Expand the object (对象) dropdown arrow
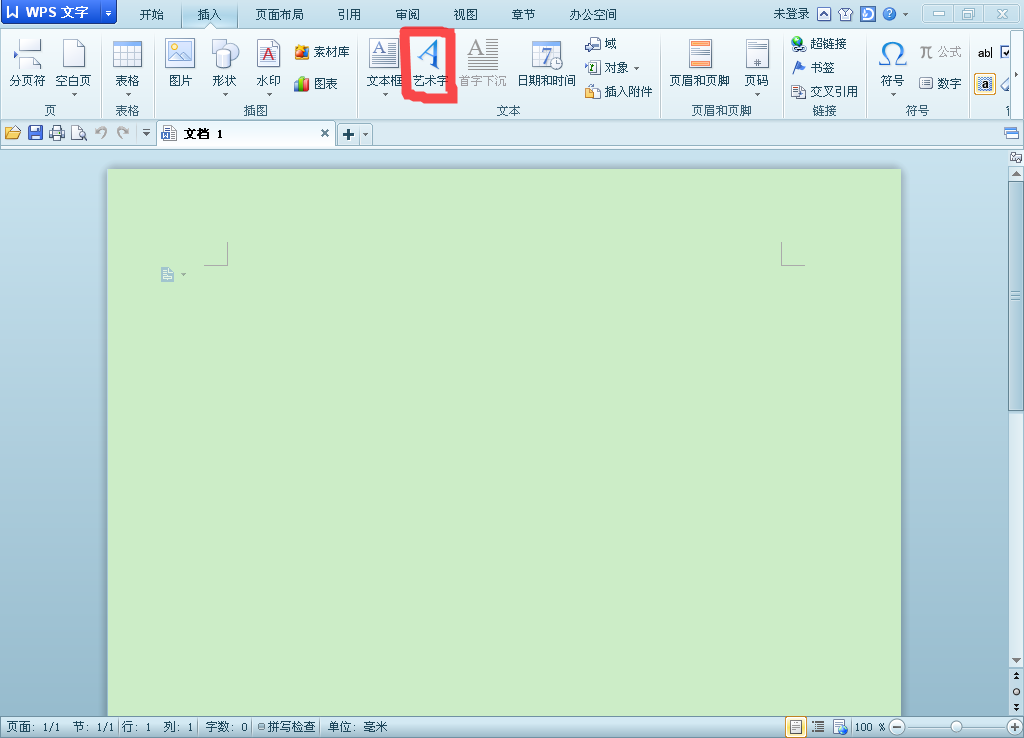This screenshot has width=1024, height=738. coord(636,68)
